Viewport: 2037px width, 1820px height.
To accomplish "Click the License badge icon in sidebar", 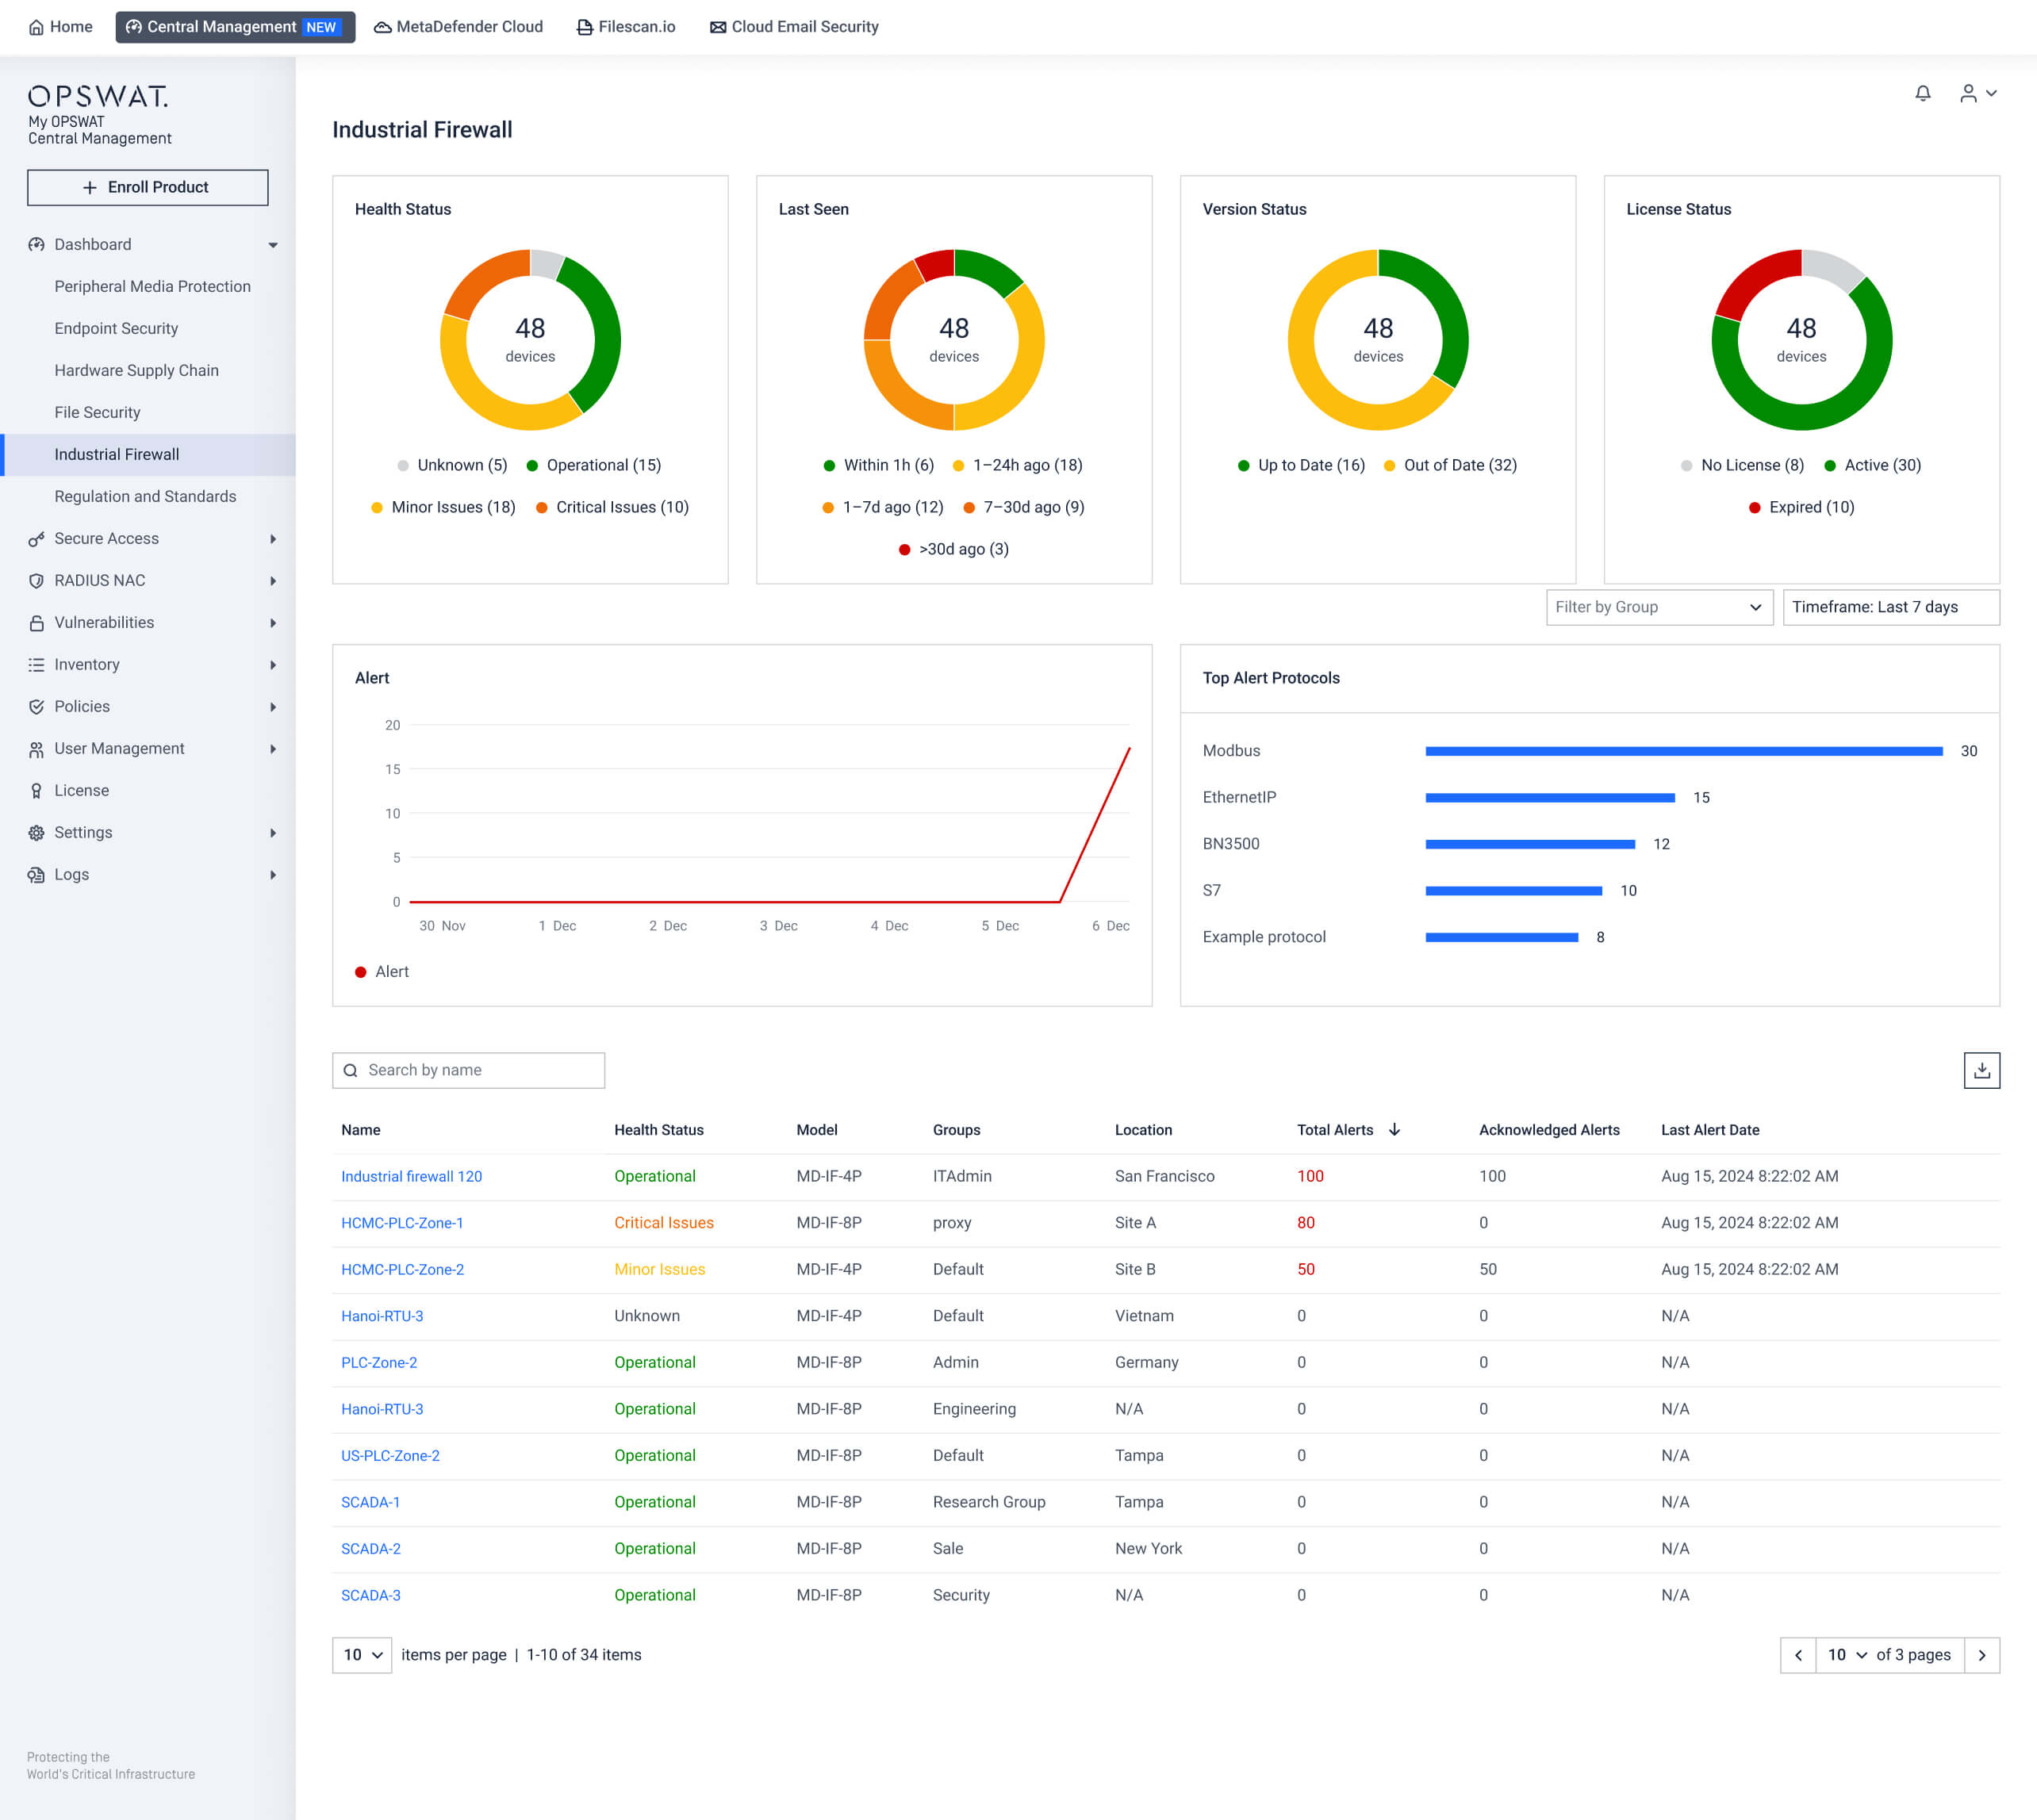I will pyautogui.click(x=36, y=790).
